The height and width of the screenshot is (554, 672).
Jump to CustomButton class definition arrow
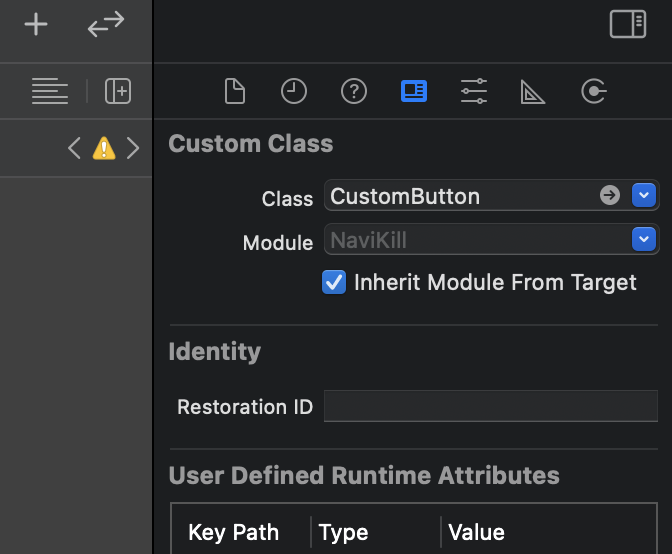click(x=610, y=196)
